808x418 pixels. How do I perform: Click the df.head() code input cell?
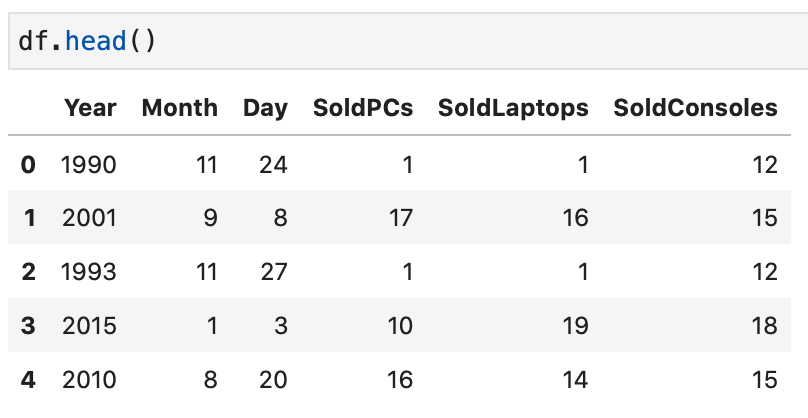400,43
